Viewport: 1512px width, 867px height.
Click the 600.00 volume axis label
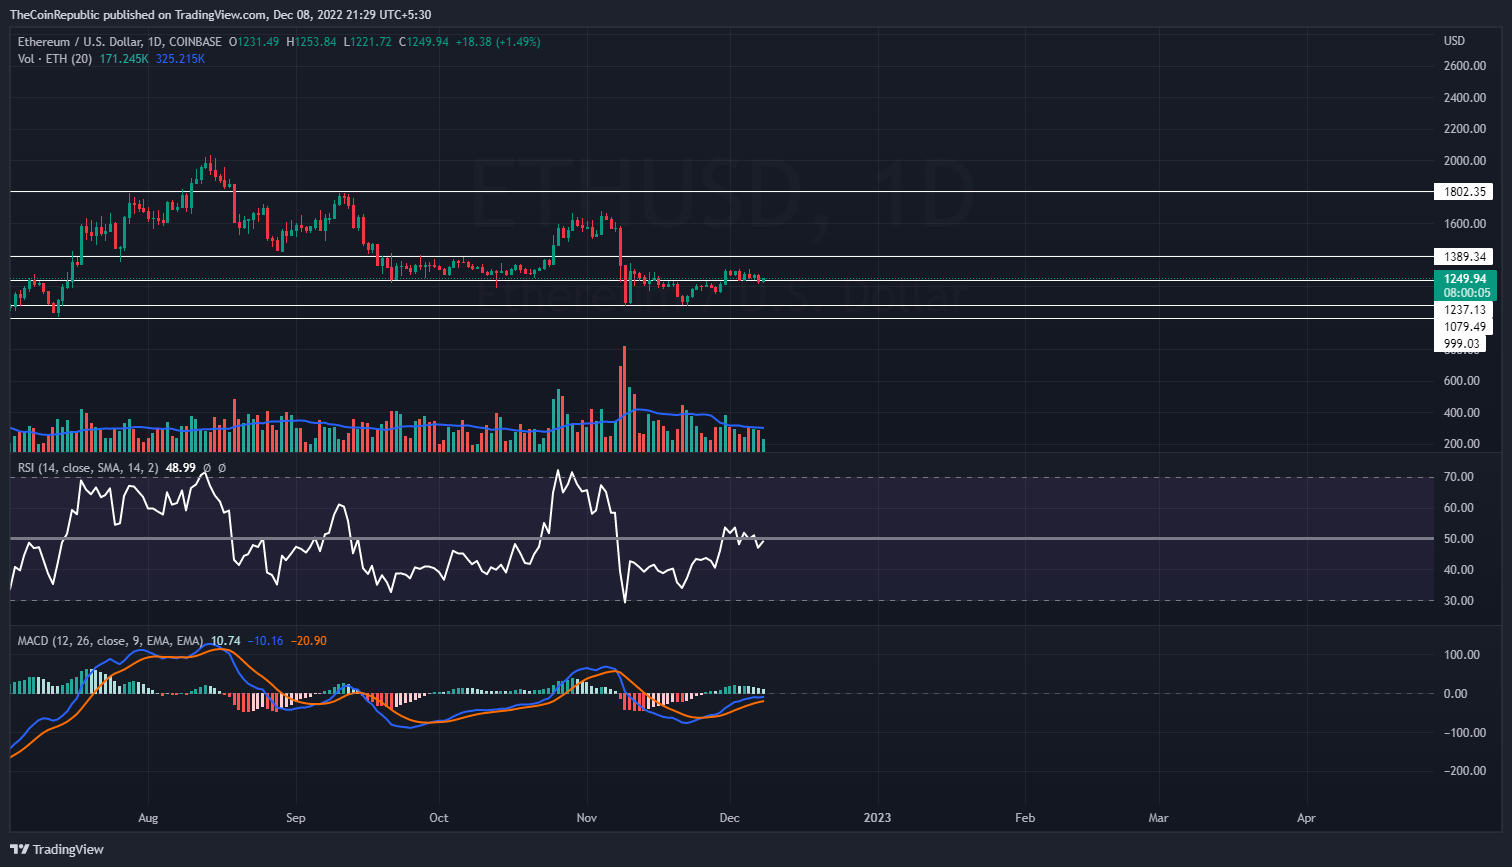tap(1461, 381)
